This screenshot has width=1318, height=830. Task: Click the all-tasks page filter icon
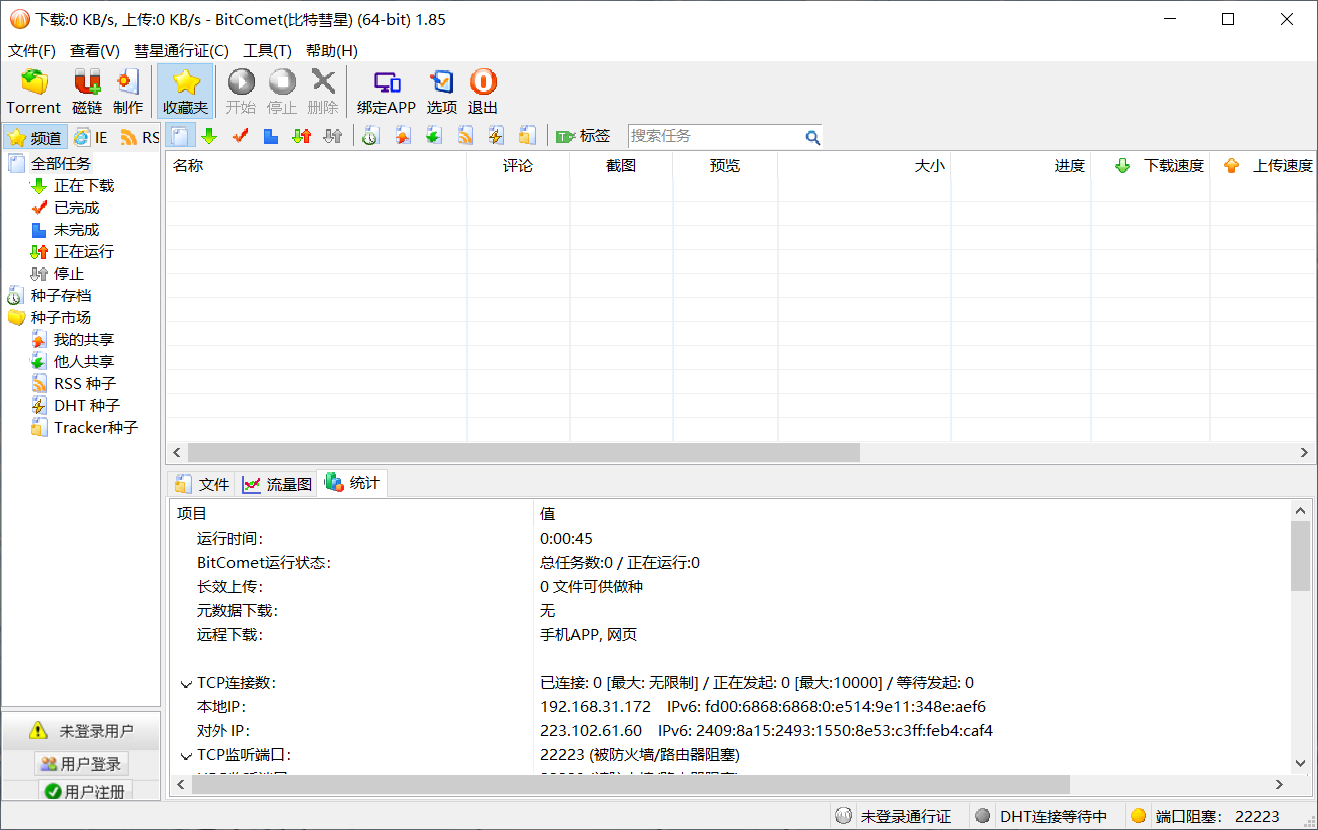(x=180, y=136)
